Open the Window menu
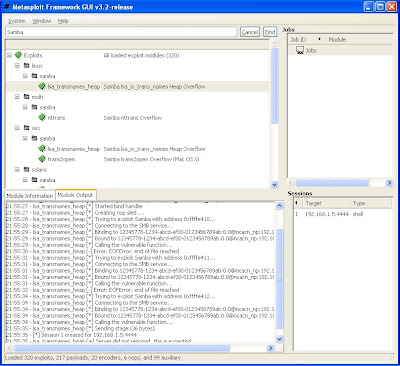The height and width of the screenshot is (366, 400). (42, 21)
